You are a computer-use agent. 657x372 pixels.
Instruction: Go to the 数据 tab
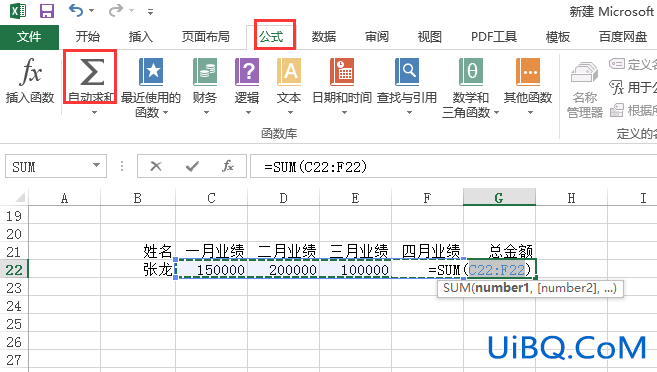pyautogui.click(x=324, y=37)
